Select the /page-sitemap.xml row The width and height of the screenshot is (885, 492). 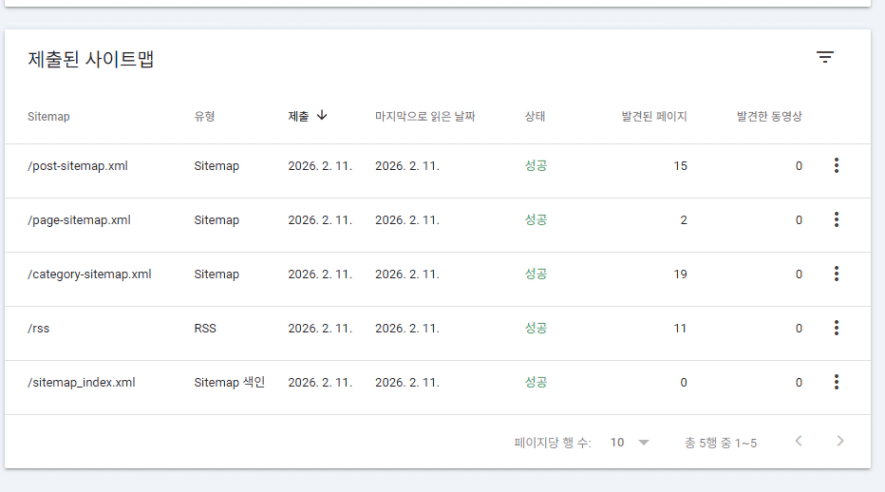pyautogui.click(x=79, y=220)
